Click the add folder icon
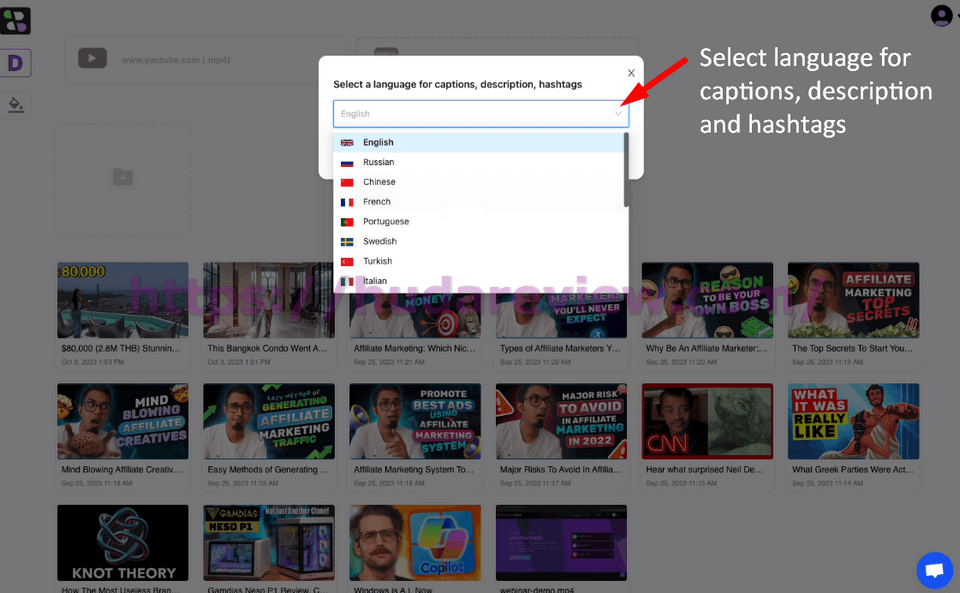 click(122, 177)
